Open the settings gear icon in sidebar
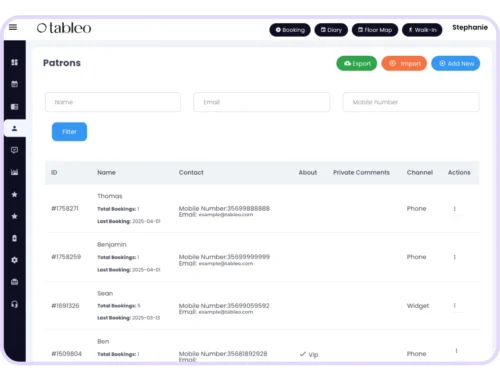500x383 pixels. coord(14,260)
